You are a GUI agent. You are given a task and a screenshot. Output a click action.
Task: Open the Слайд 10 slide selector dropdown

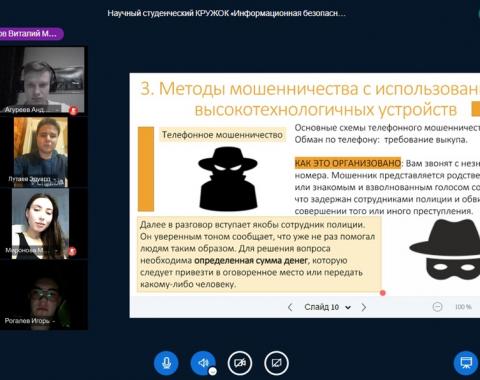(327, 307)
